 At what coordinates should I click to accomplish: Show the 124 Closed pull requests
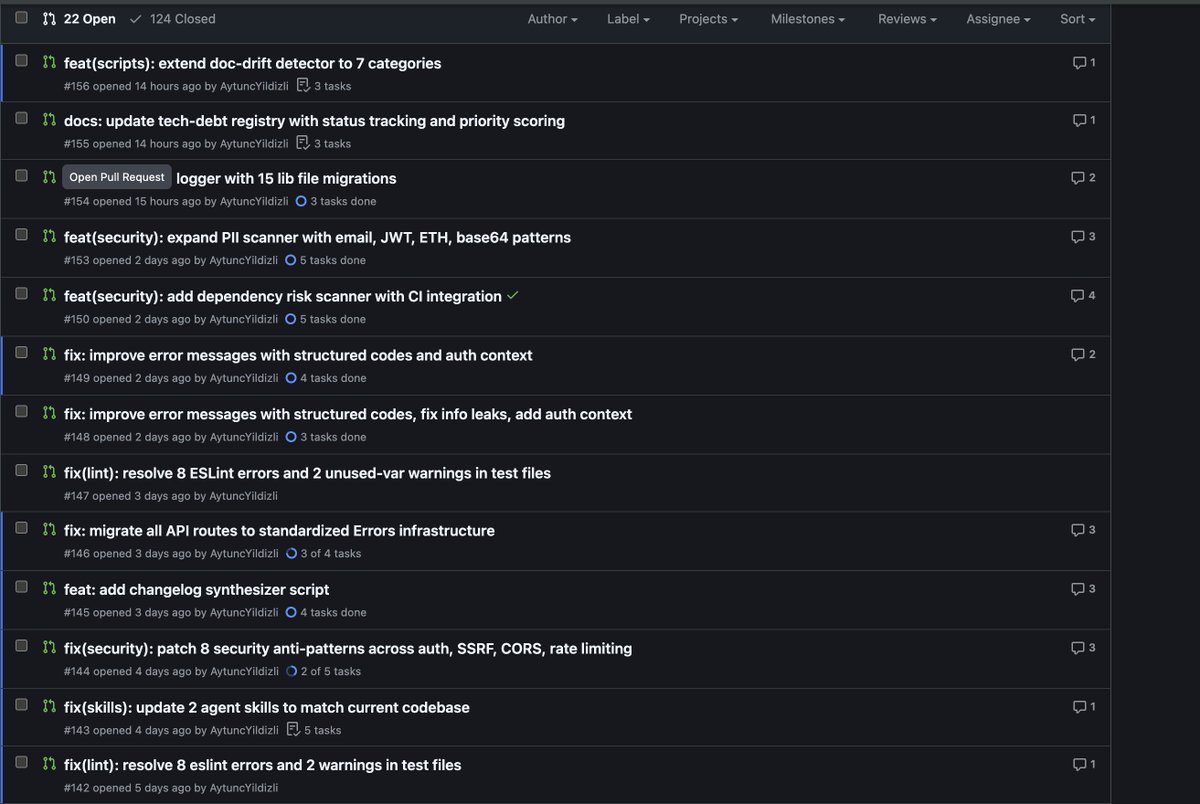click(x=172, y=19)
